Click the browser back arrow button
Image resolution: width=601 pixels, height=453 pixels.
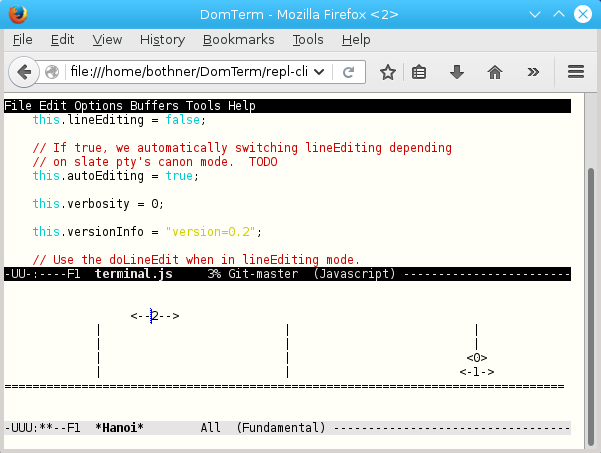(x=24, y=72)
